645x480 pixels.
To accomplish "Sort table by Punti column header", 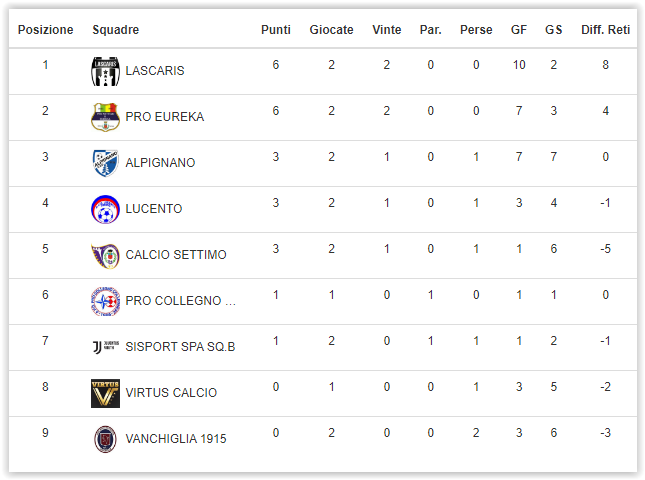I will [x=276, y=30].
